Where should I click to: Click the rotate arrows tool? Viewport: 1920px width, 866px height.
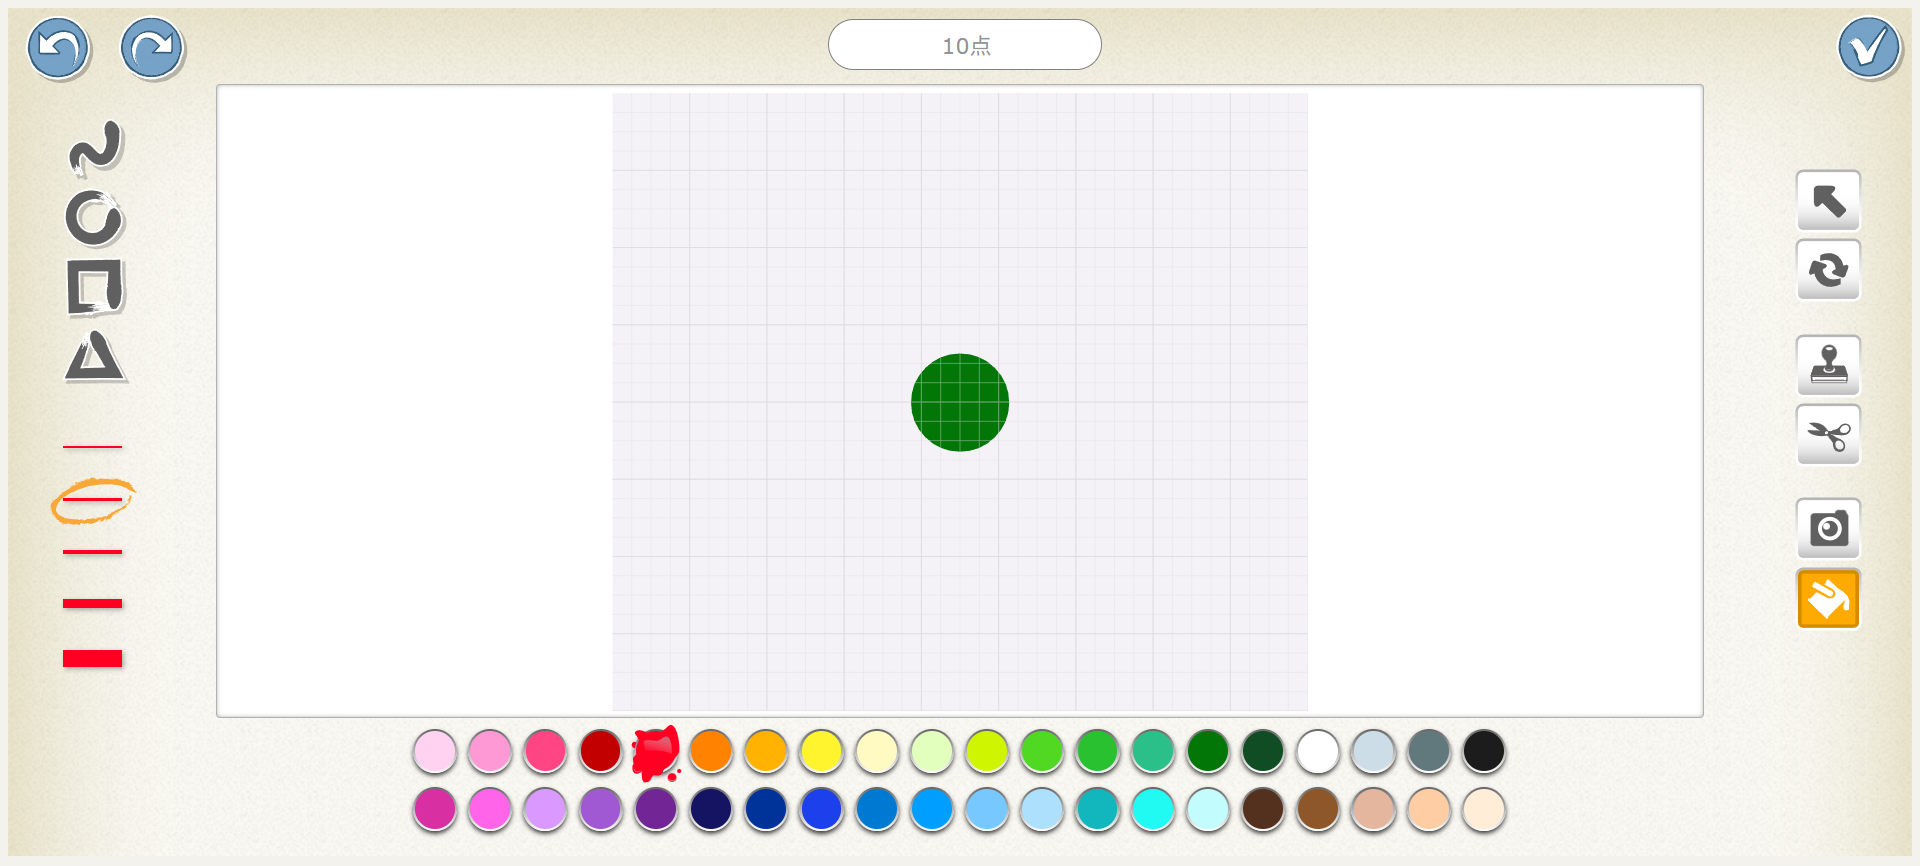point(1828,270)
